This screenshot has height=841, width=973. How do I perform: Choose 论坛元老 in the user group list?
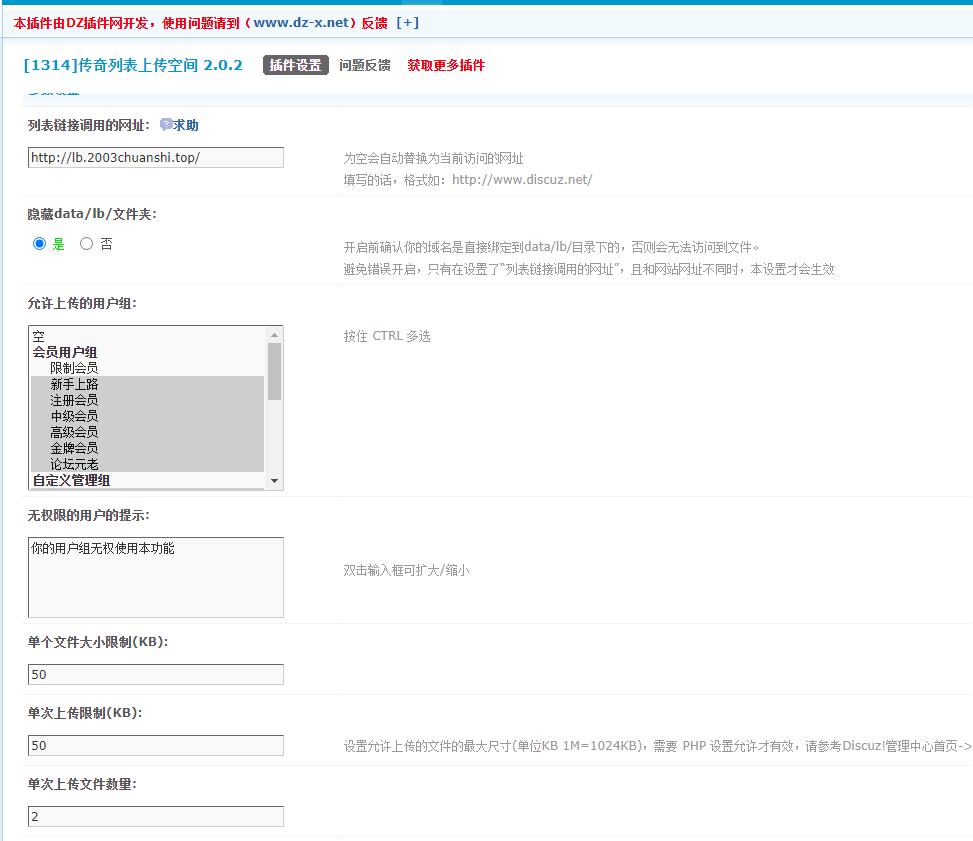(x=74, y=464)
